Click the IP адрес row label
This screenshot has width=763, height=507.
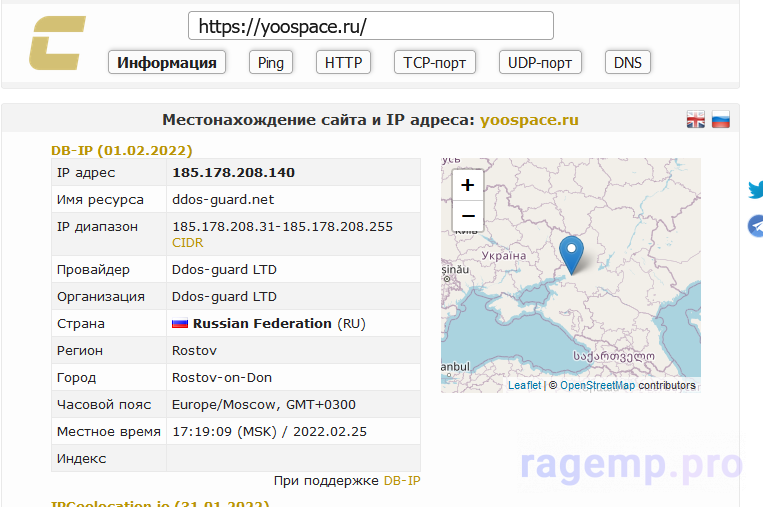coord(86,173)
